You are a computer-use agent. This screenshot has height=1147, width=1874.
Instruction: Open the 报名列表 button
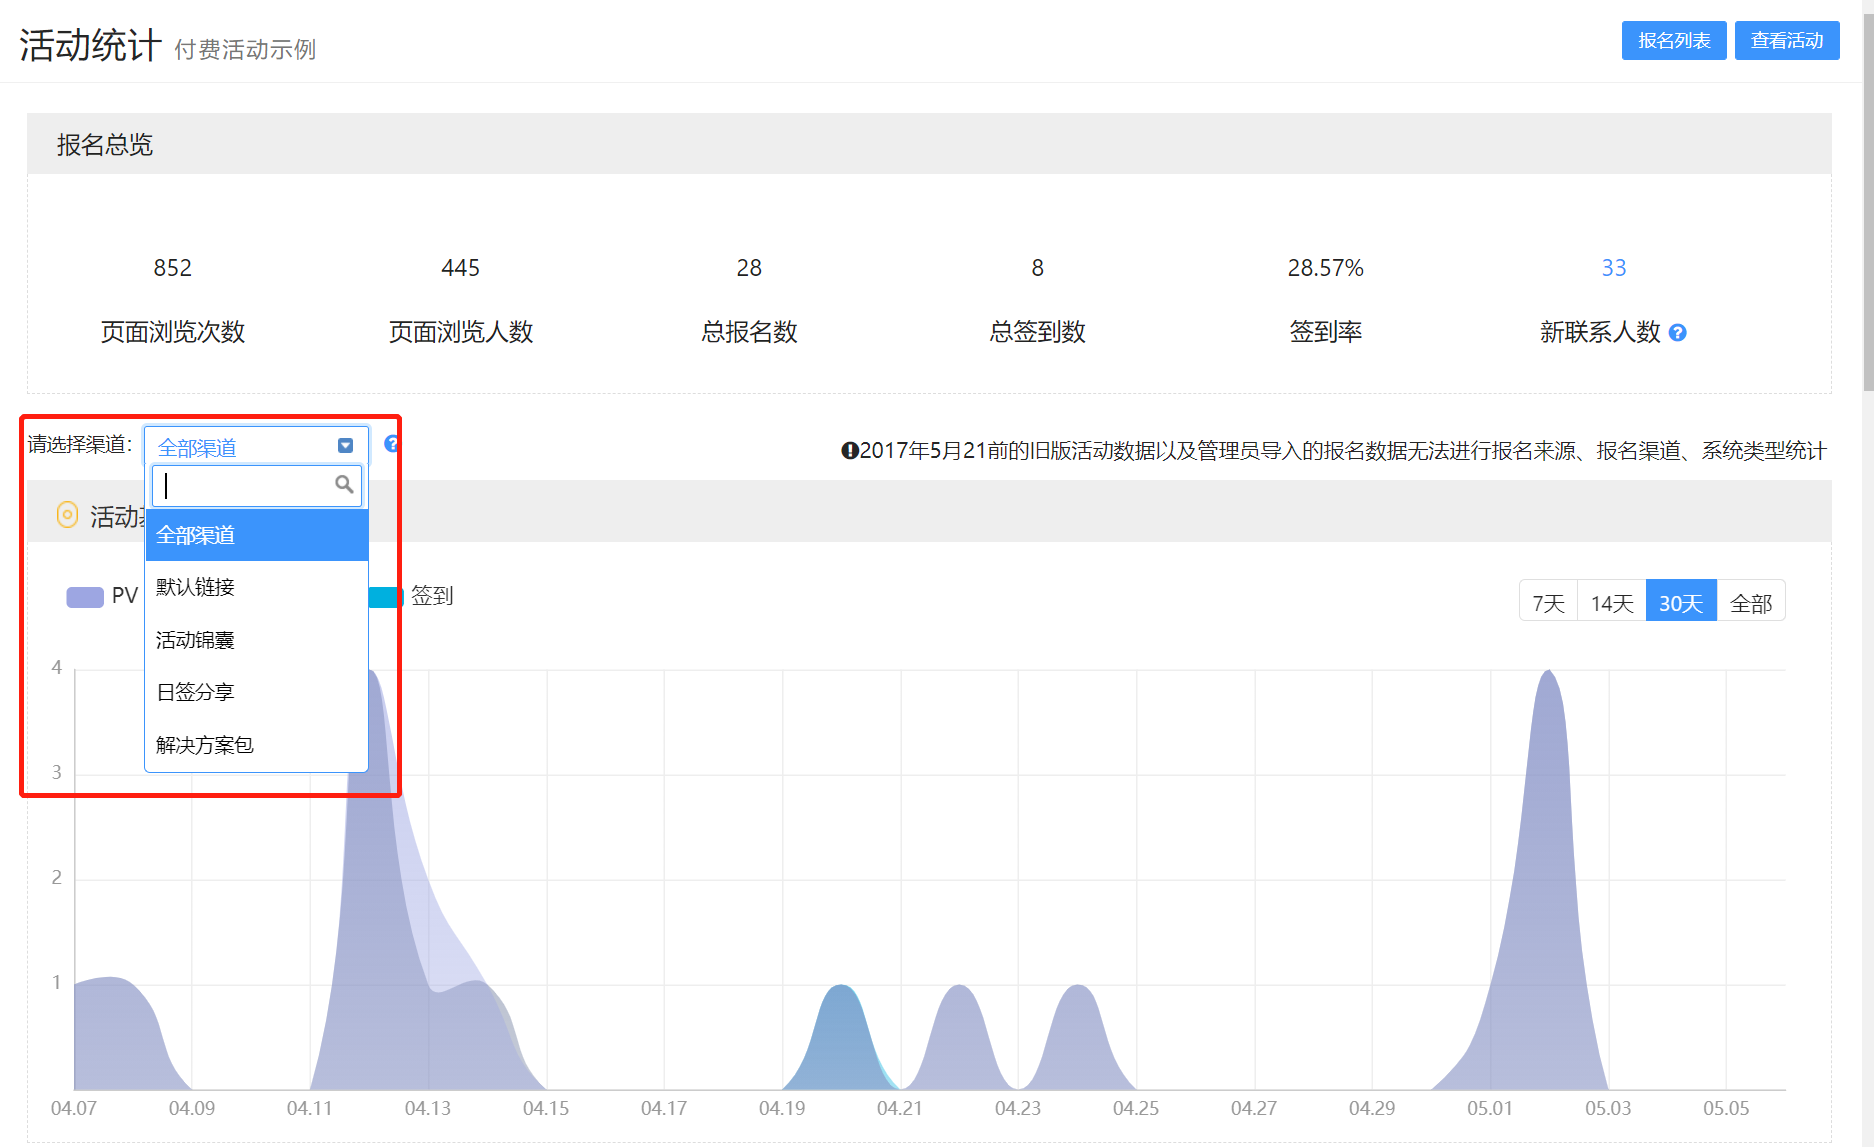[1673, 41]
